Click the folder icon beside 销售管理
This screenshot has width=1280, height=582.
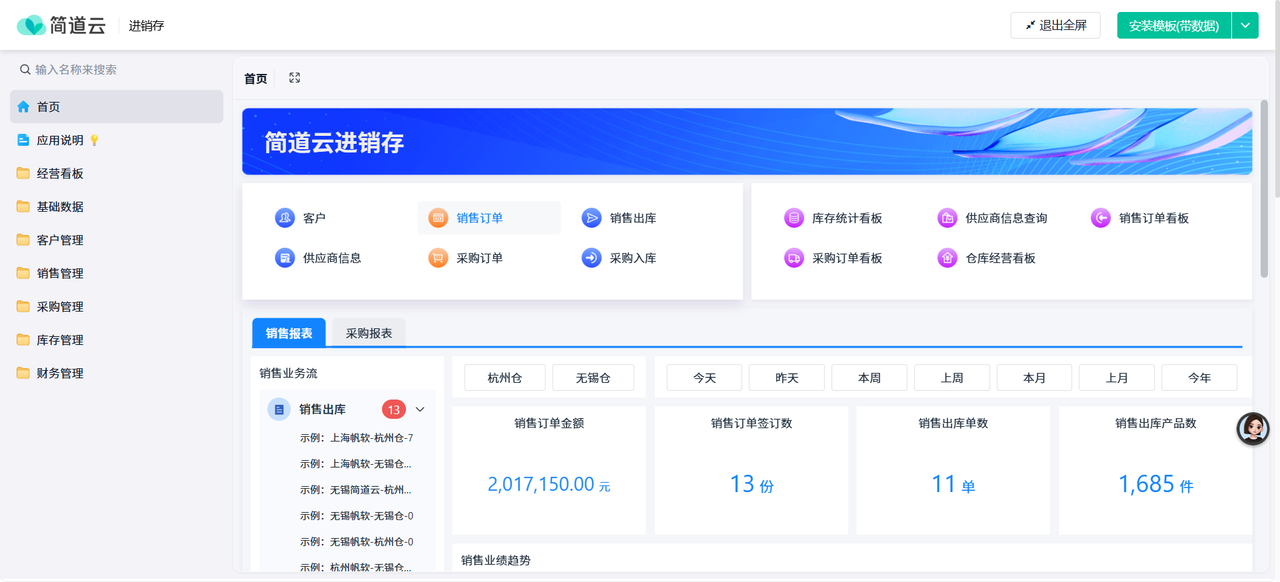point(23,273)
